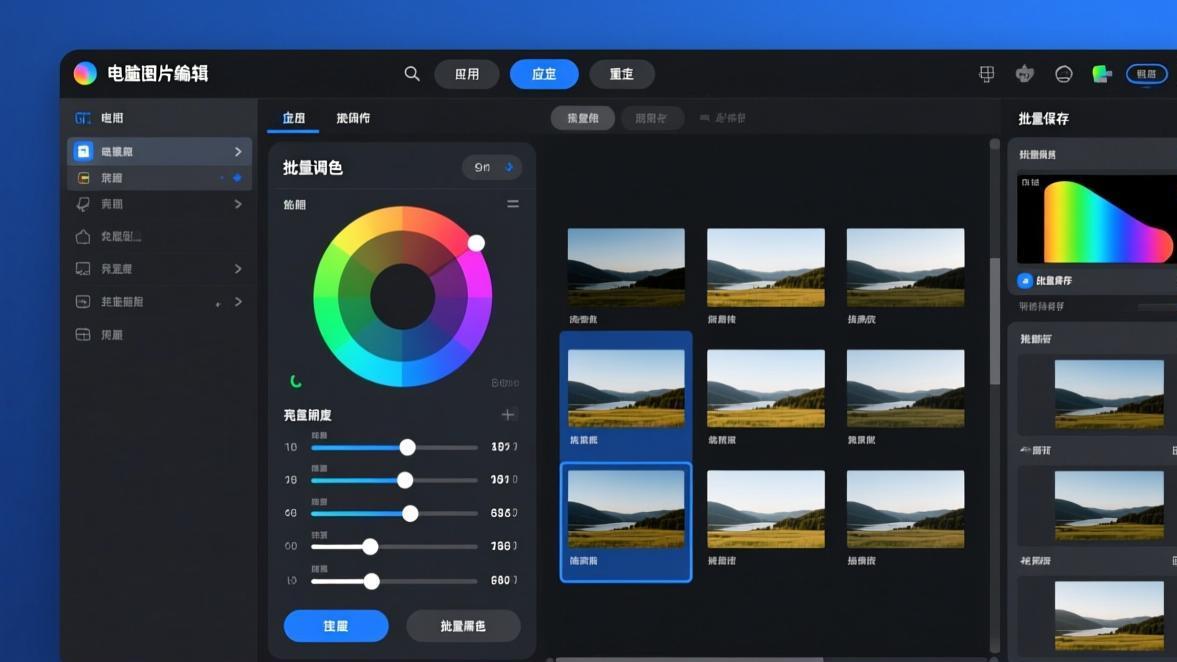1177x662 pixels.
Task: Click the green gradient flag icon
Action: click(1101, 74)
